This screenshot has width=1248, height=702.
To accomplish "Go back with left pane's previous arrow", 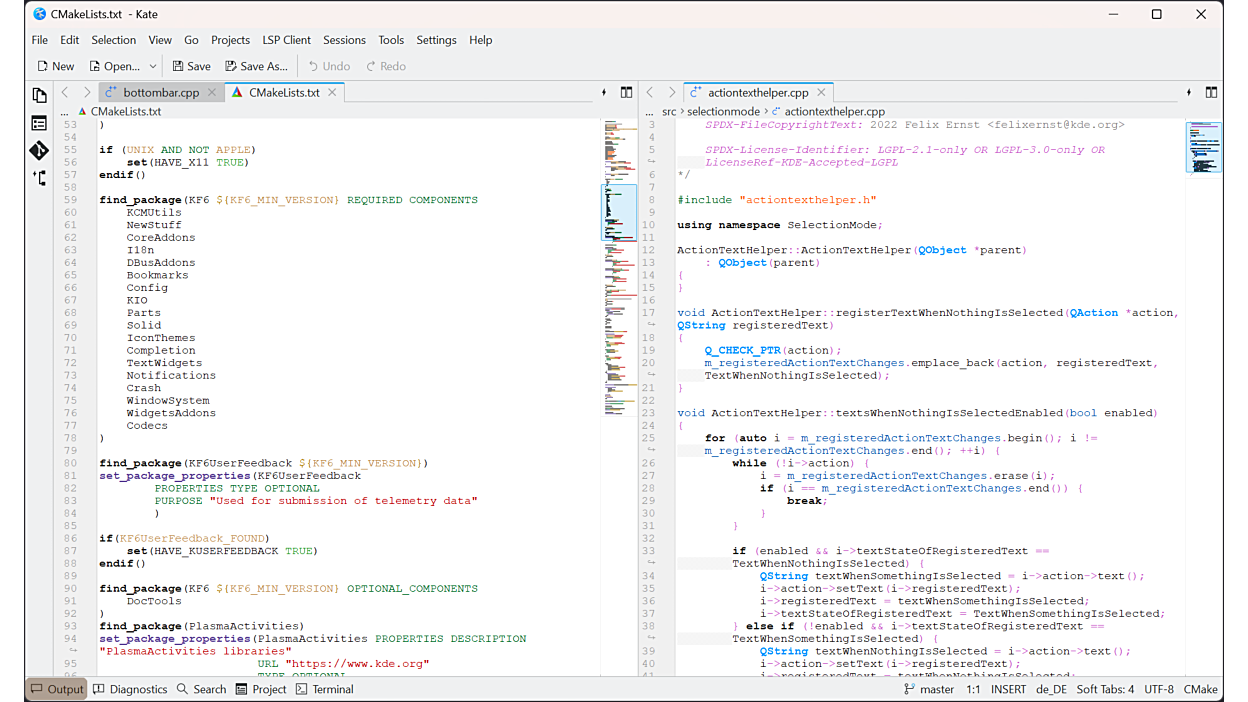I will tap(65, 92).
